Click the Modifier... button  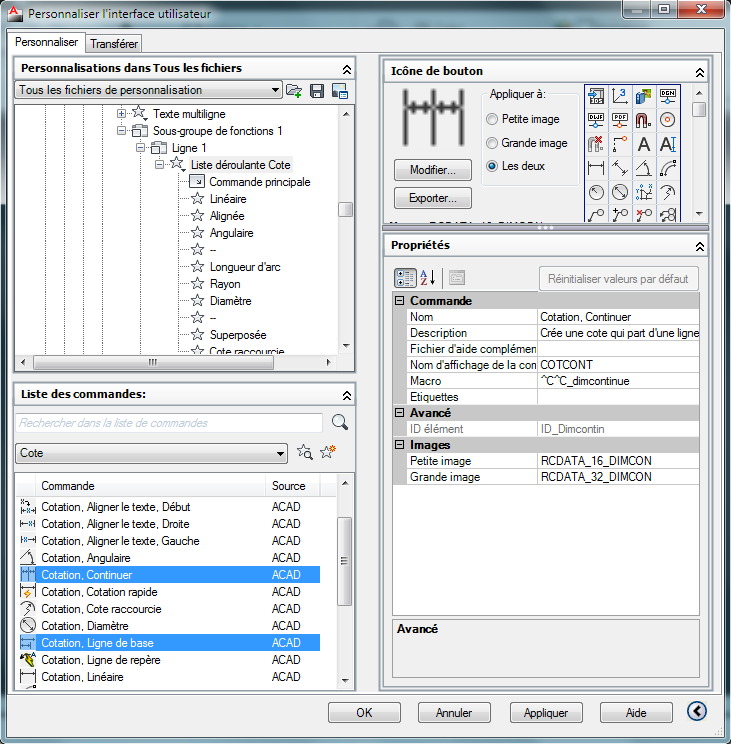[433, 169]
